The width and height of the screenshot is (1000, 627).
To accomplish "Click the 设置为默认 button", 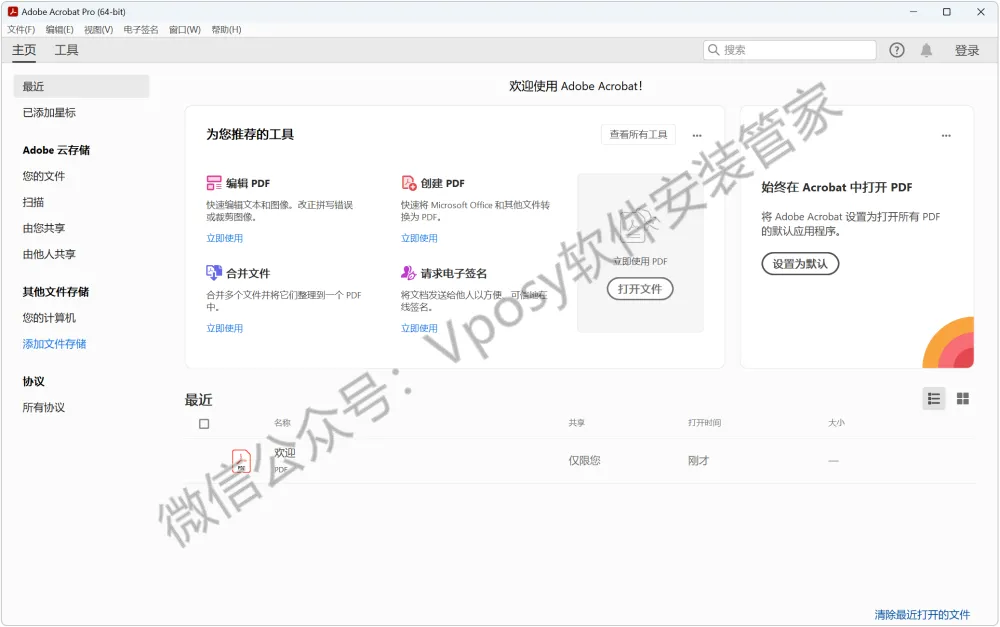I will 800,263.
